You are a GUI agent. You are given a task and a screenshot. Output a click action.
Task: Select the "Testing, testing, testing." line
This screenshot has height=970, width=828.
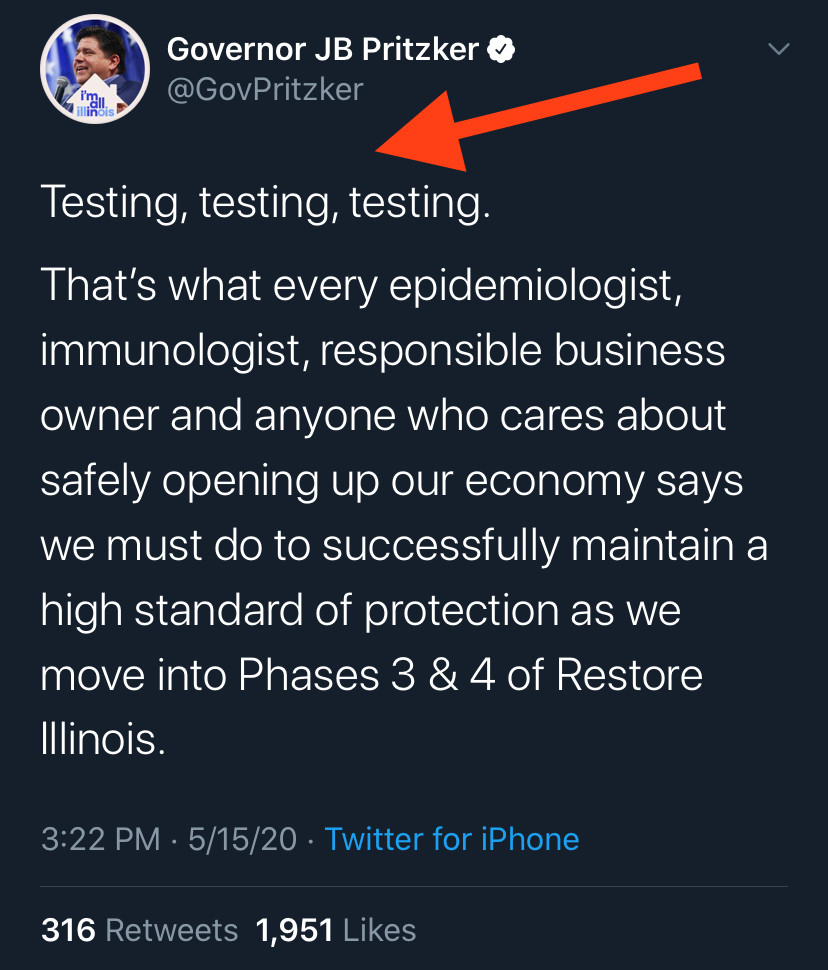[265, 202]
